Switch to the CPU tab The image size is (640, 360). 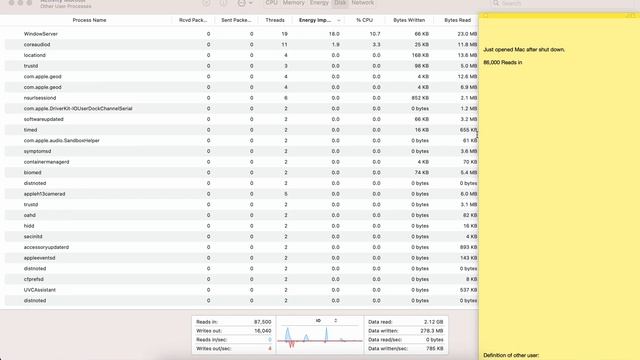pos(271,2)
